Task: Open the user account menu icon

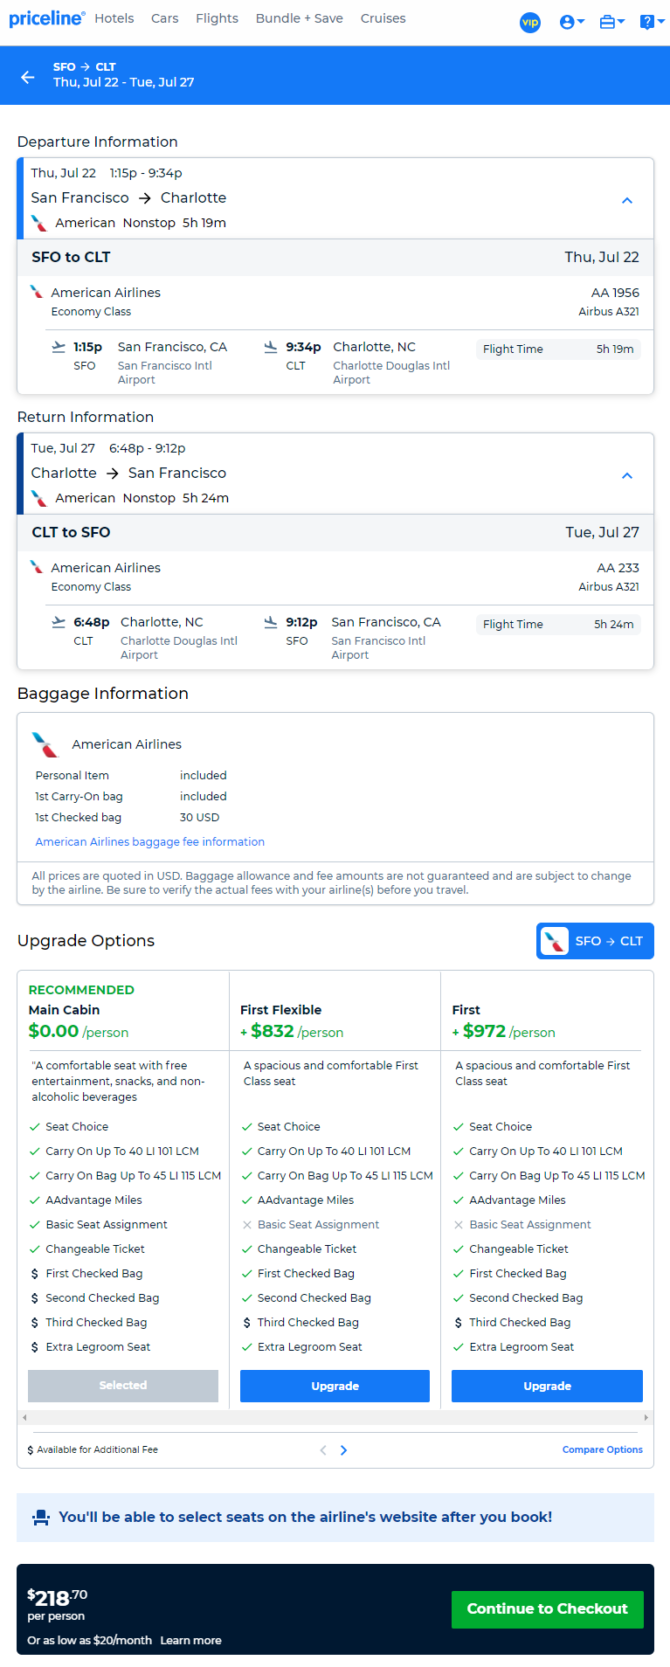Action: click(x=572, y=22)
